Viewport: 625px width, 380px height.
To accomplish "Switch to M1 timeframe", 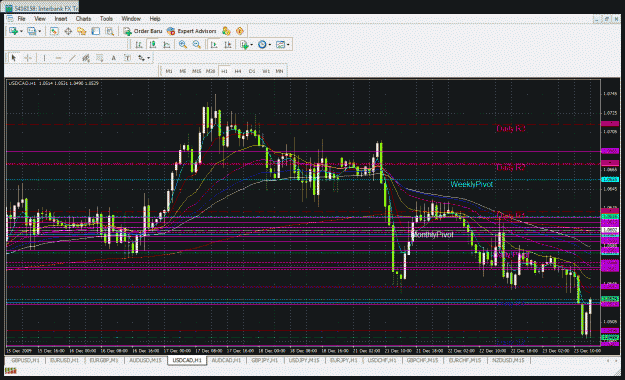I will coord(169,71).
